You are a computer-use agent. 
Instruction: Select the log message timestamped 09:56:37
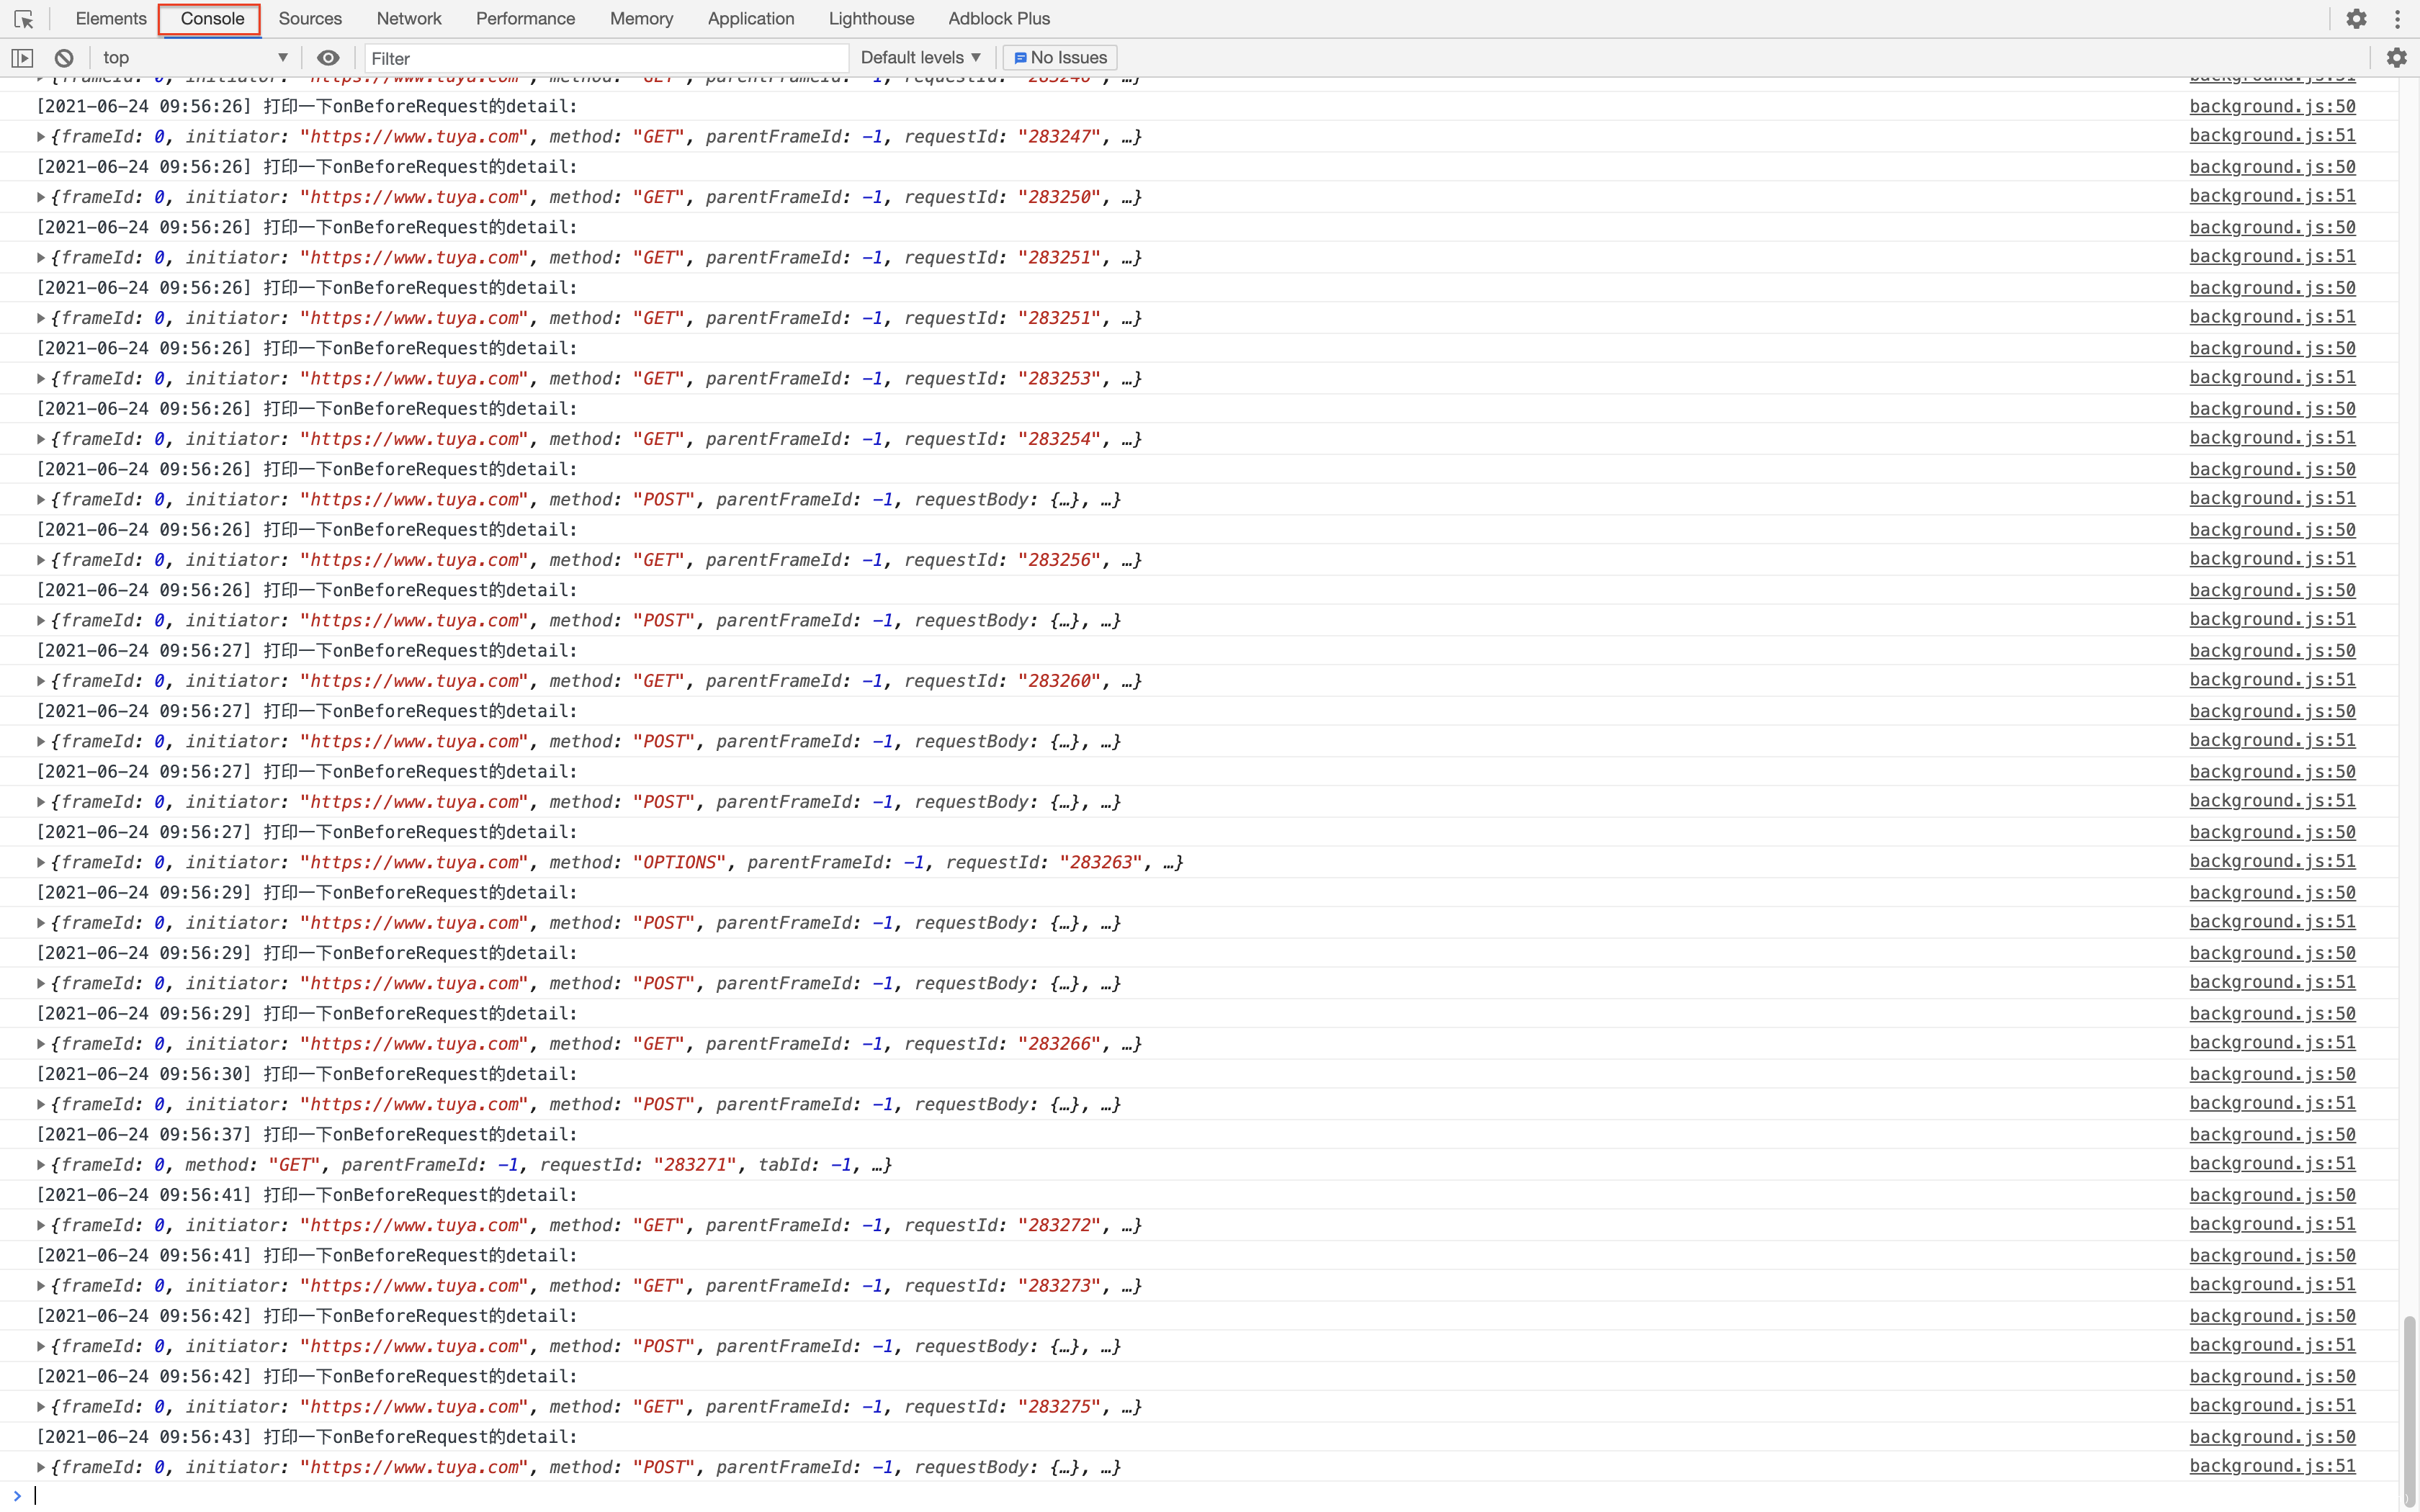coord(307,1134)
